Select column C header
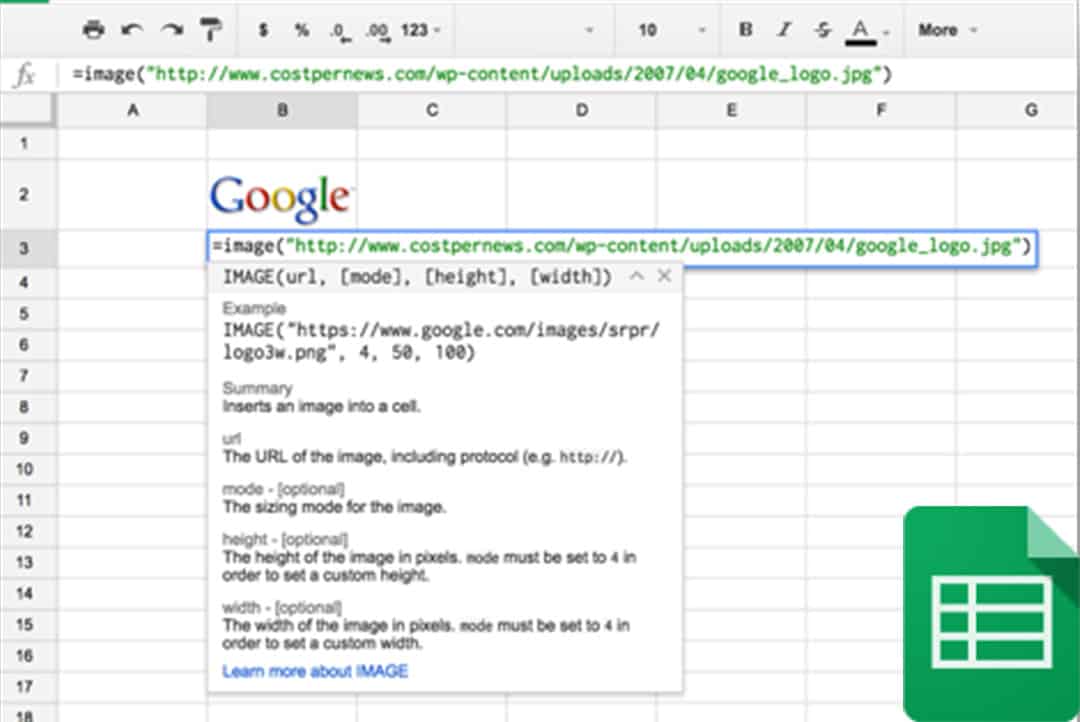This screenshot has width=1080, height=722. (x=432, y=110)
